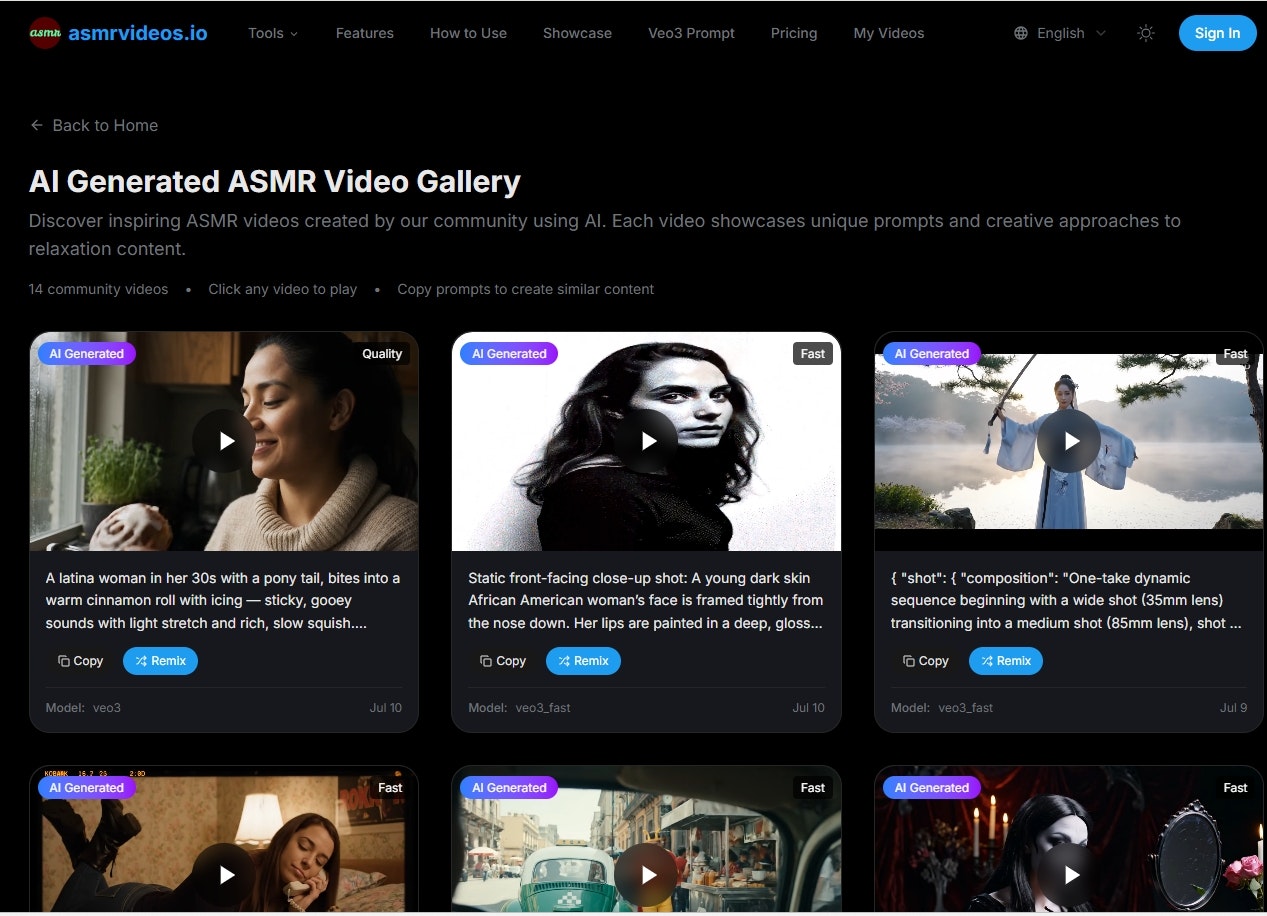Click the asmr round logo icon
The height and width of the screenshot is (916, 1267).
pos(45,33)
